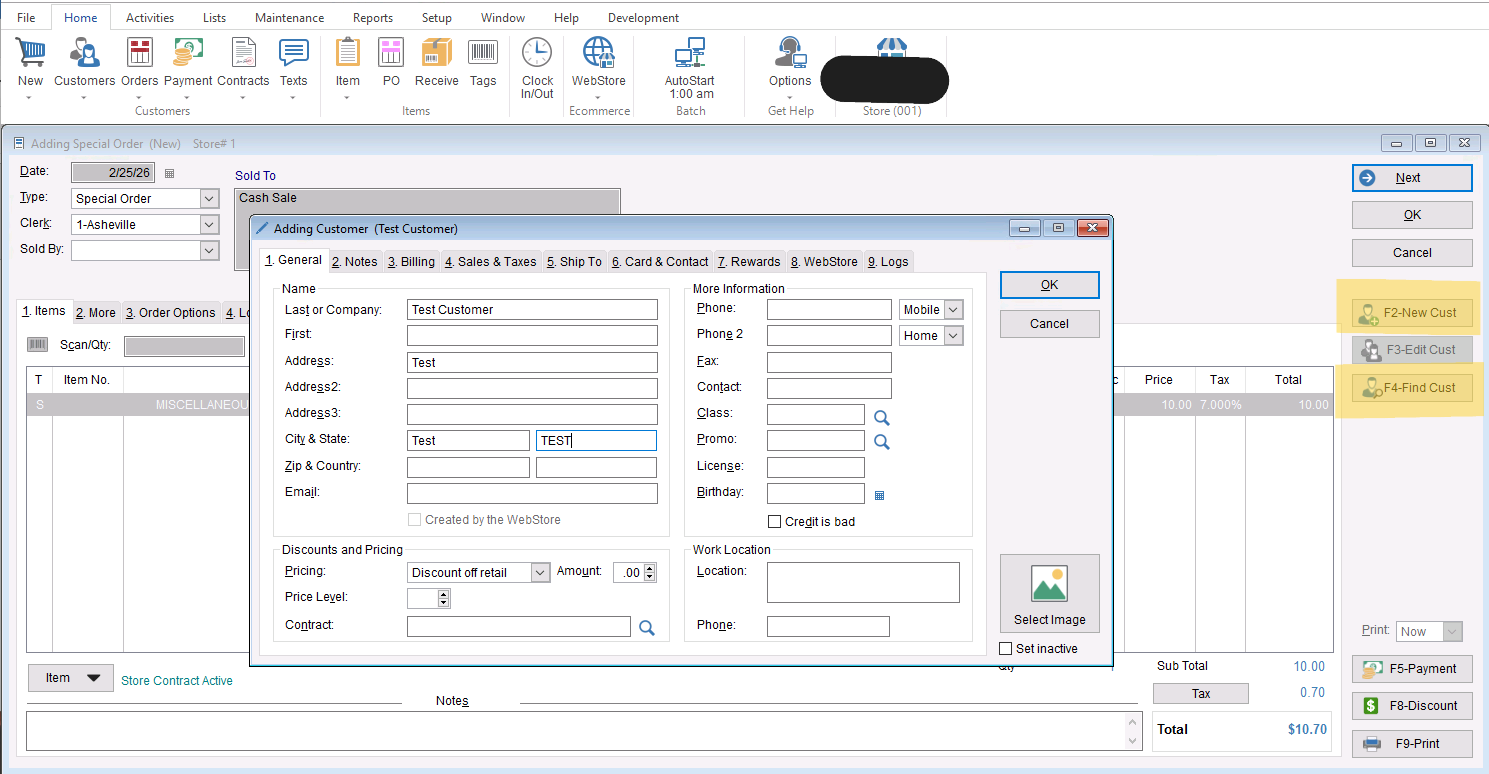Click the Select Image button
This screenshot has width=1489, height=774.
[x=1049, y=594]
